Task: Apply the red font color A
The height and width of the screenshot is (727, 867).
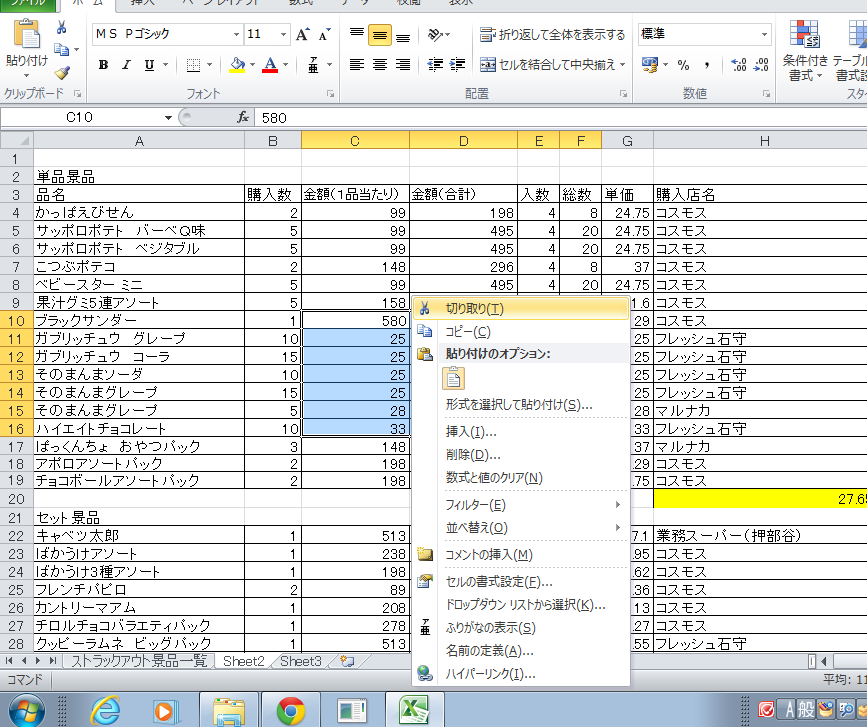Action: [270, 65]
